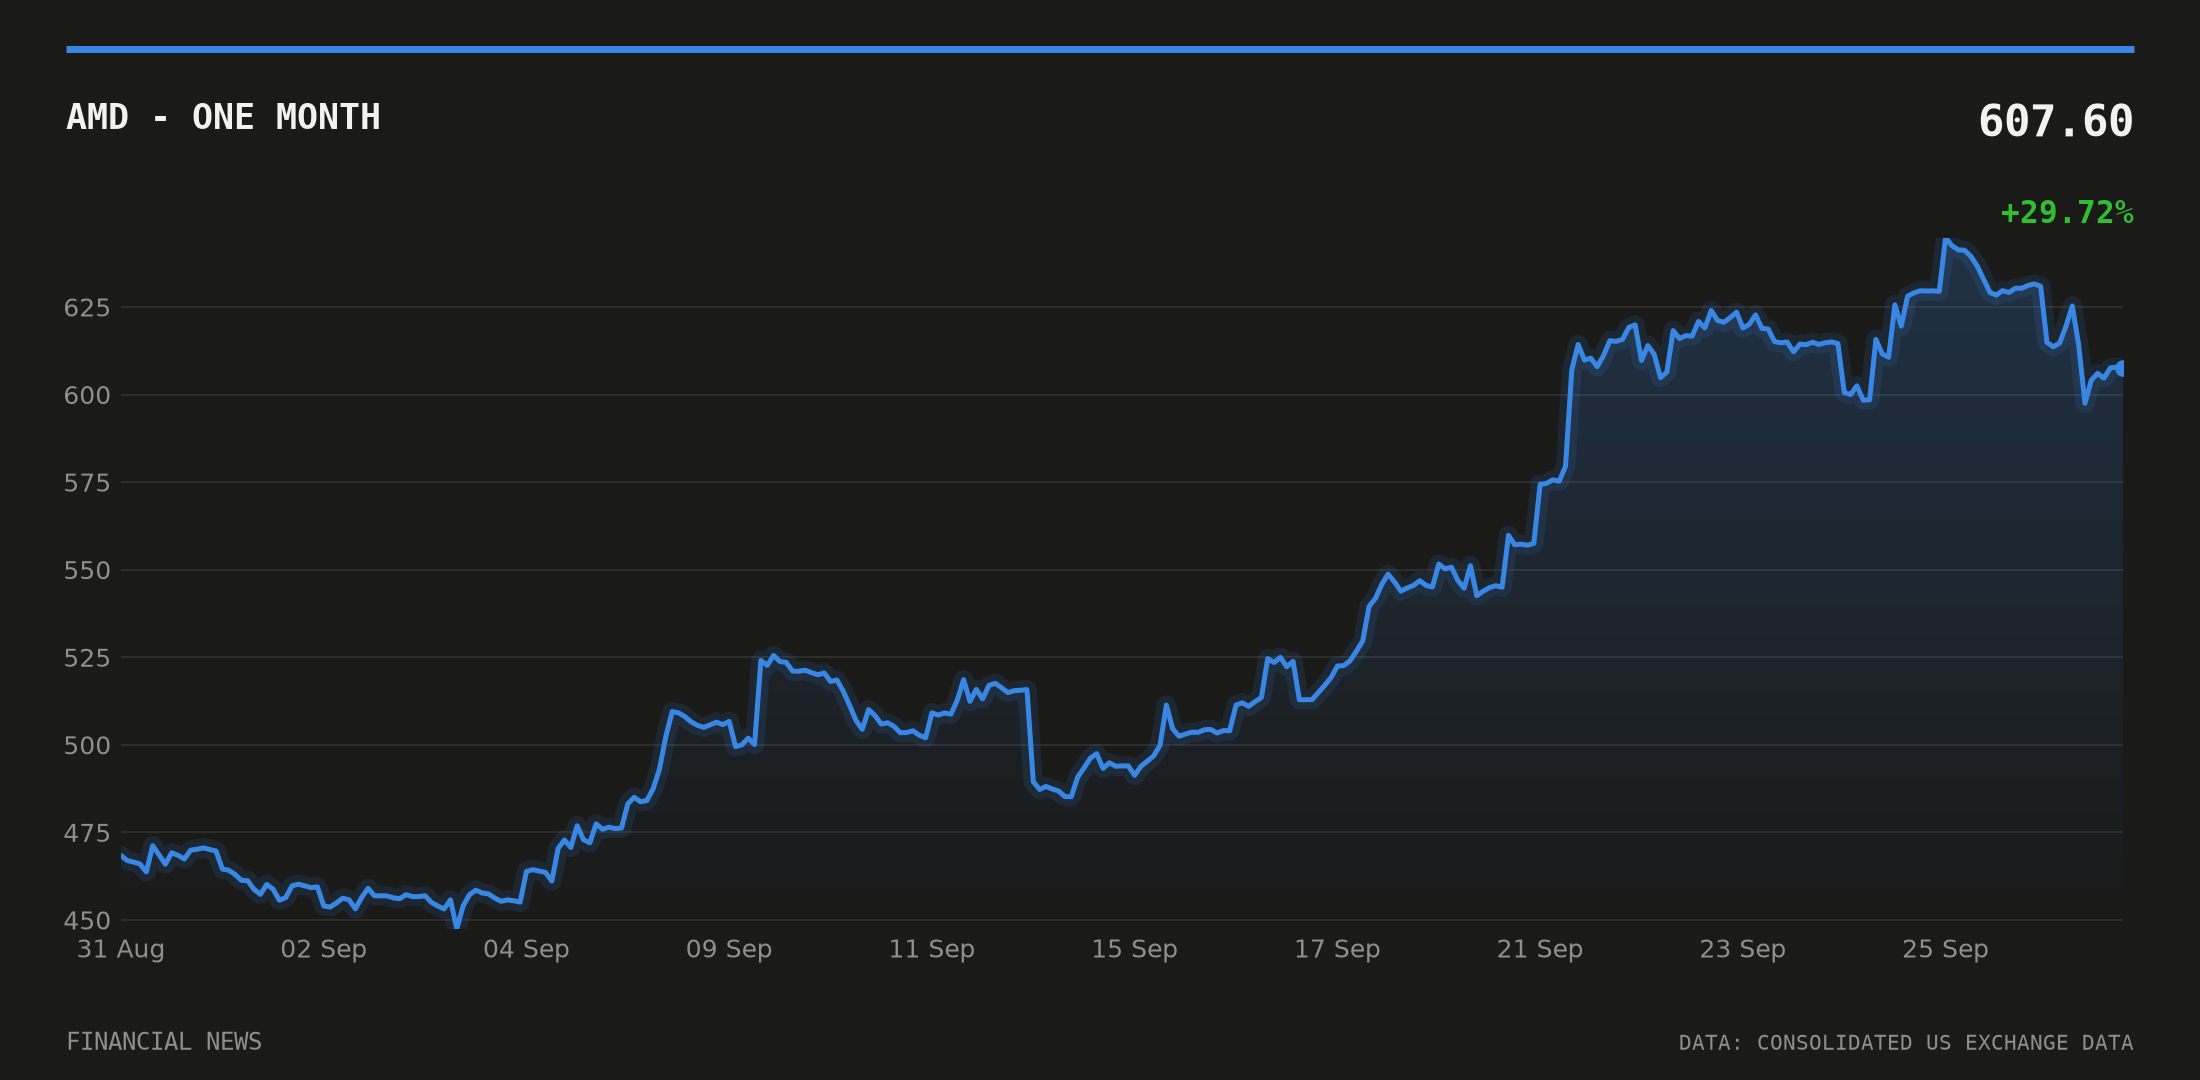Click the 575 y-axis label
This screenshot has height=1080, width=2200.
pyautogui.click(x=87, y=483)
